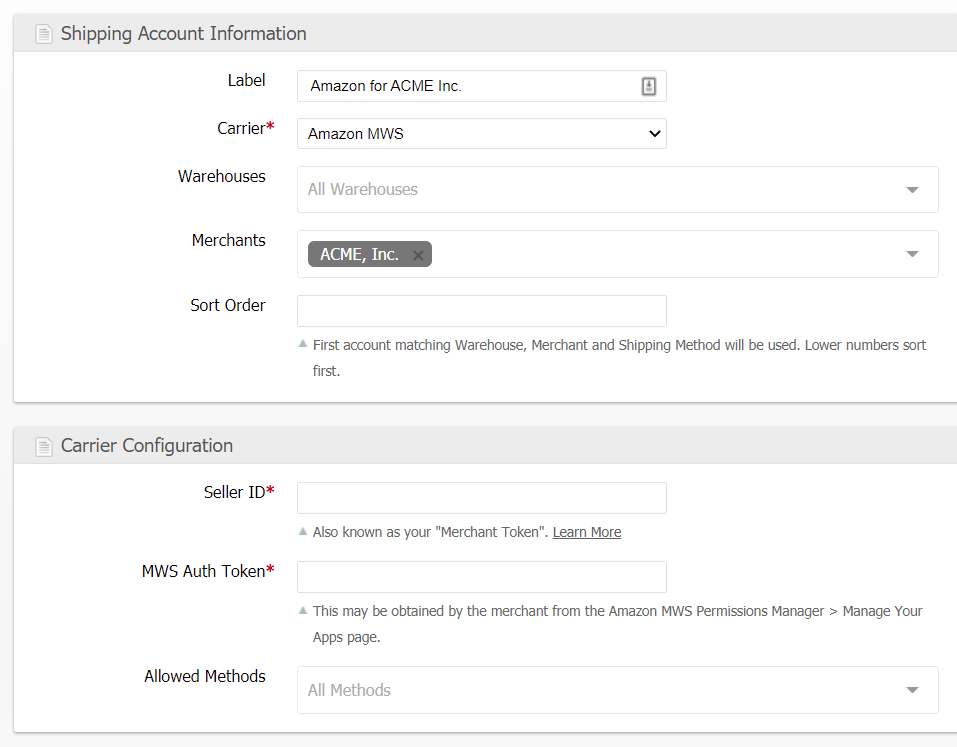Click the All Methods placeholder text
This screenshot has height=747, width=957.
click(349, 690)
